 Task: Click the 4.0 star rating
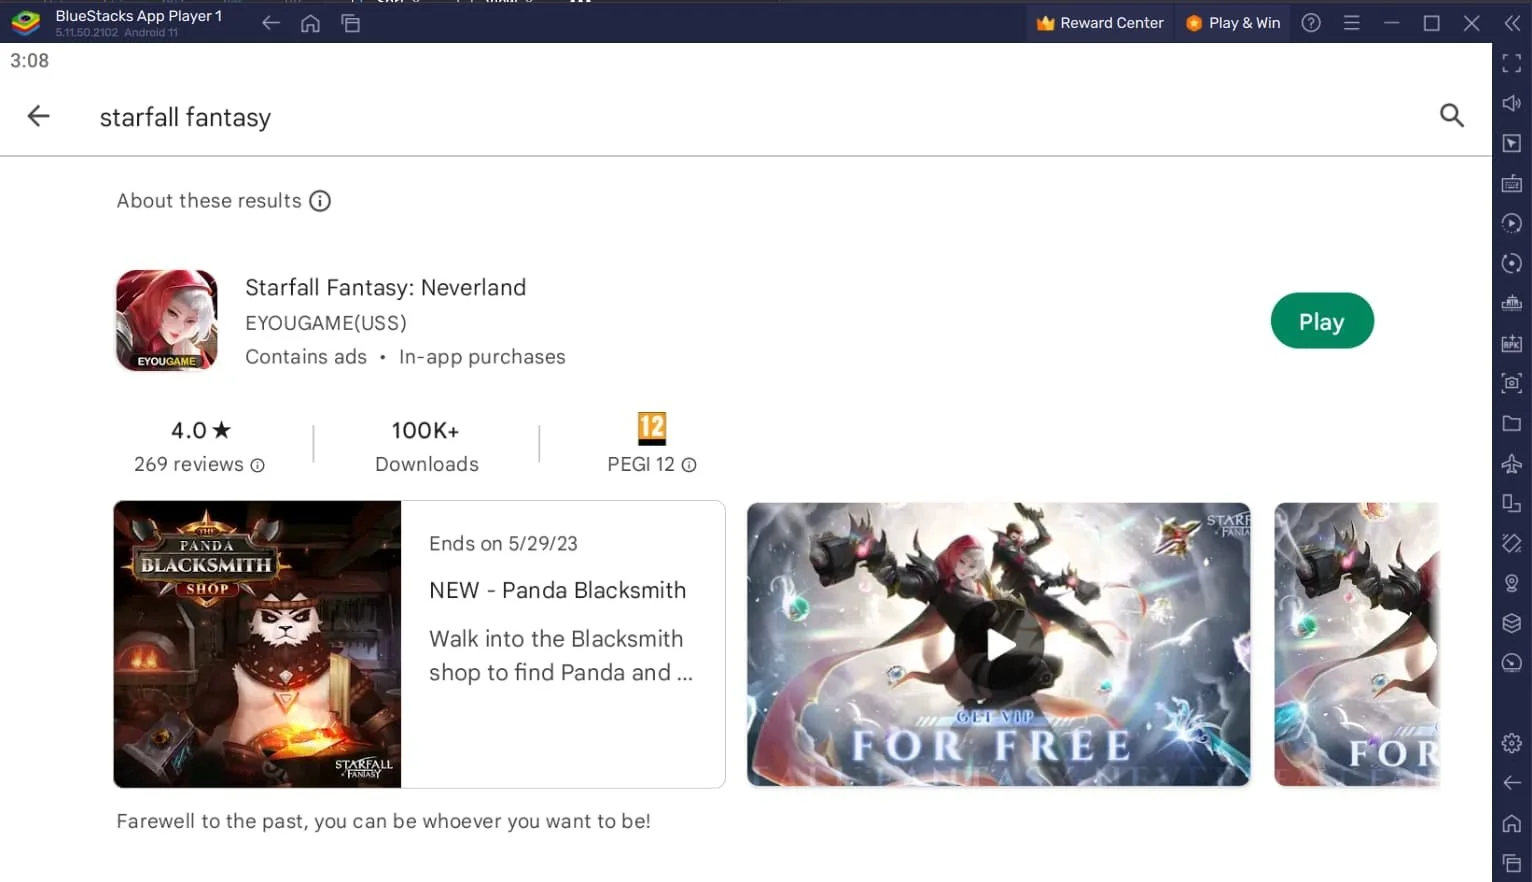(x=200, y=430)
